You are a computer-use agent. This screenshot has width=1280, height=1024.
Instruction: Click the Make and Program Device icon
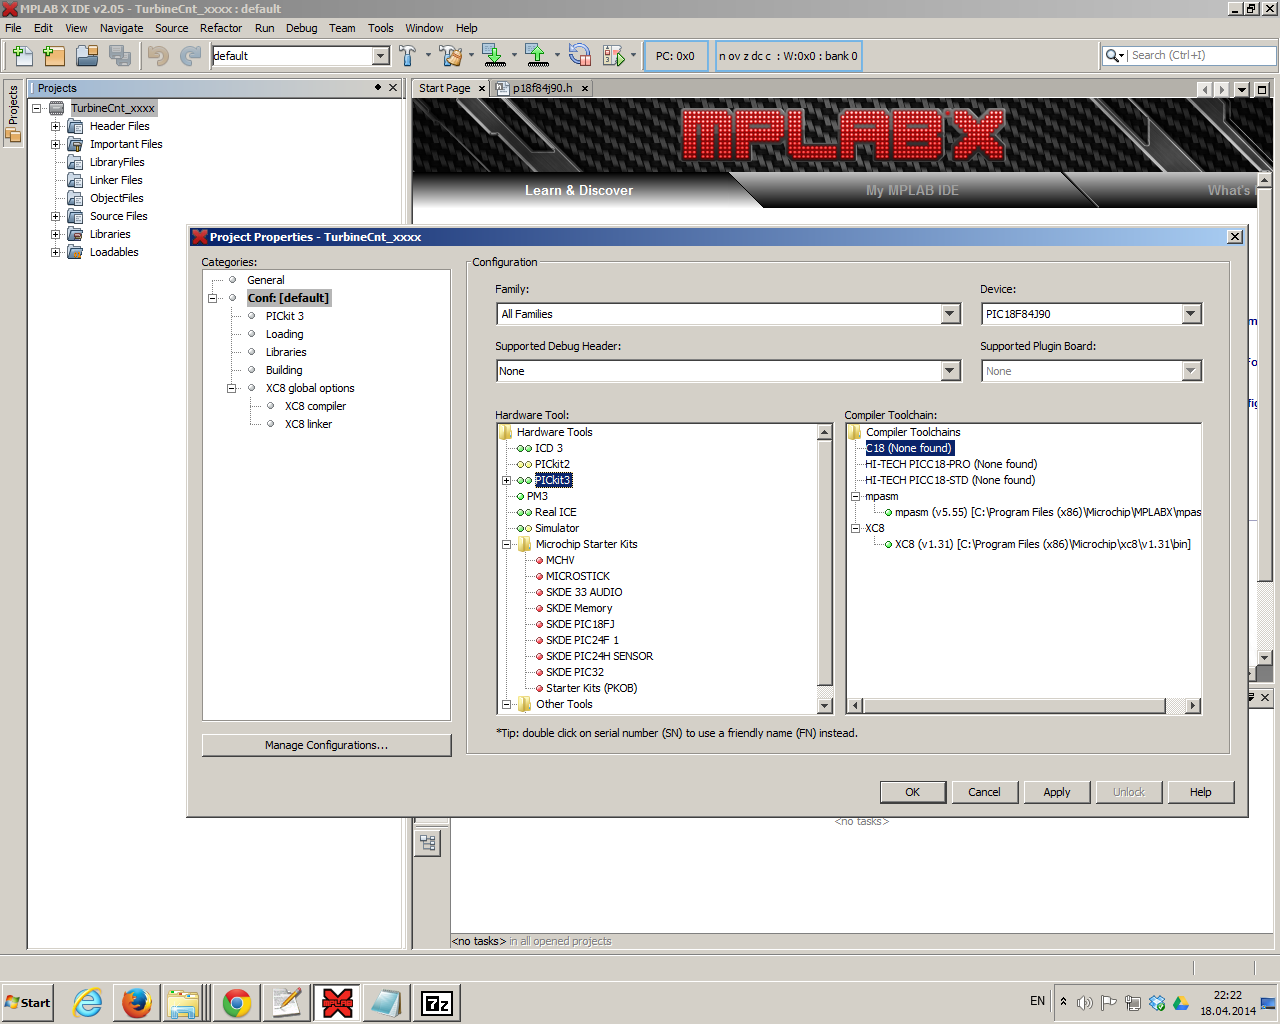click(x=494, y=56)
